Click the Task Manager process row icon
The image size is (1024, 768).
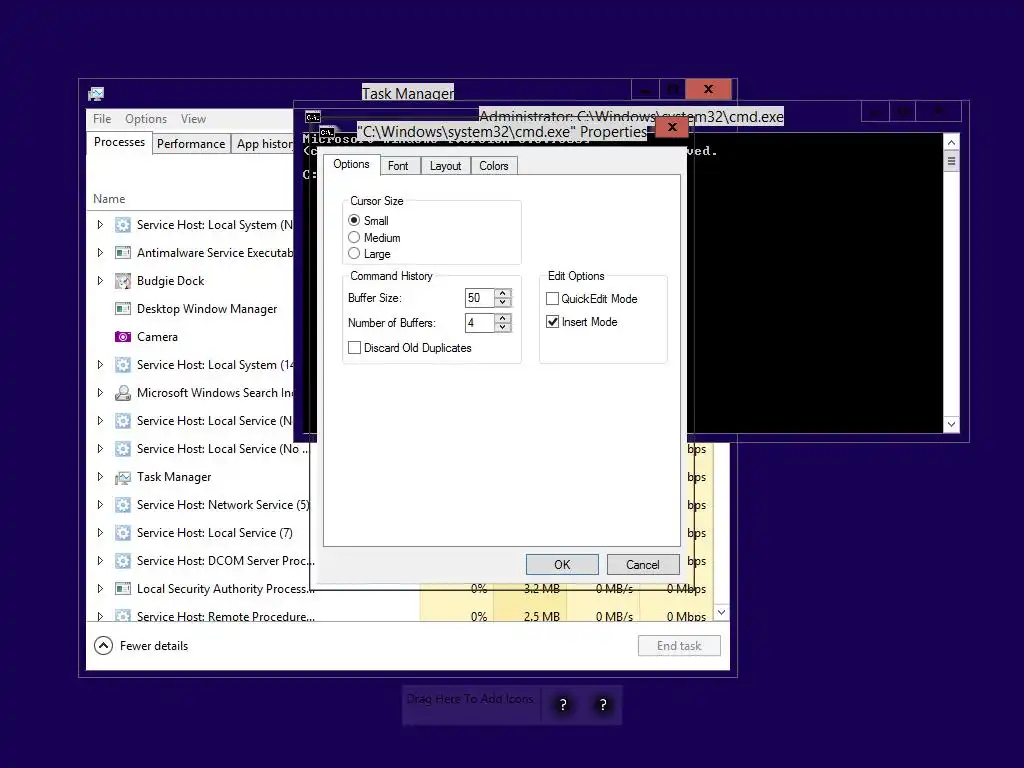tap(123, 477)
